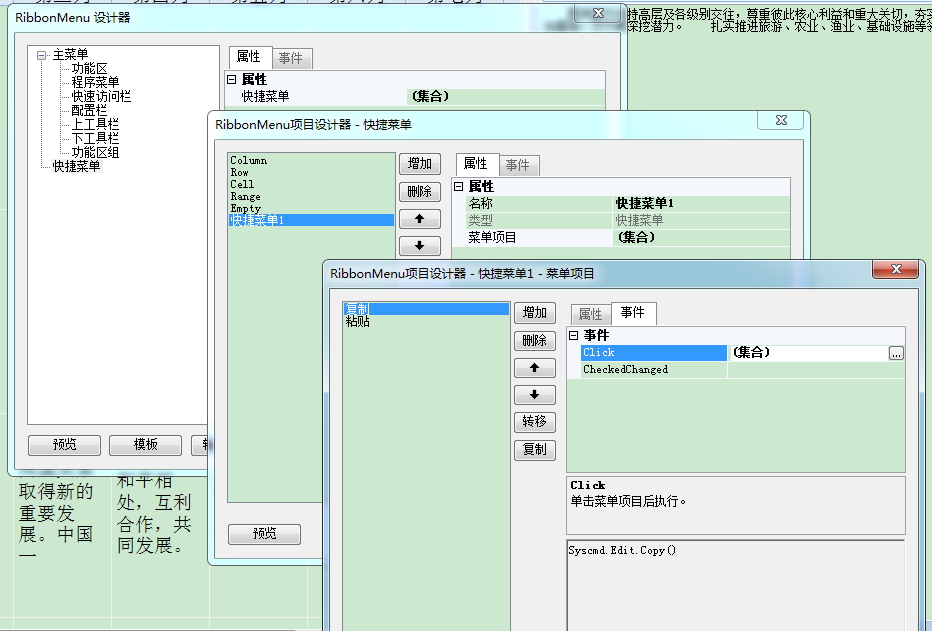Select 复制 in 菜单项目 list
The image size is (932, 631).
click(426, 309)
